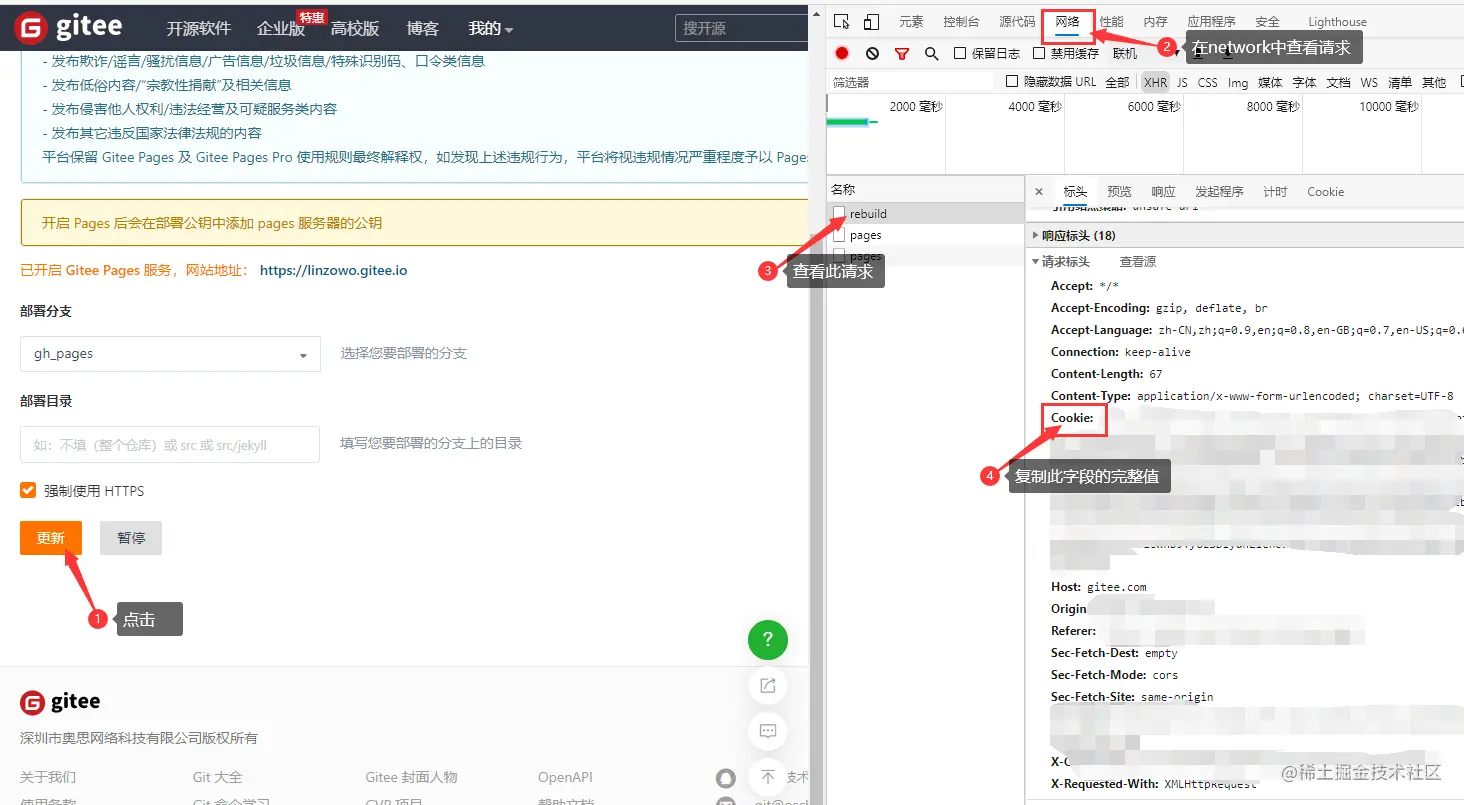Click the gray 暂停 button
The image size is (1464, 805).
[x=131, y=538]
